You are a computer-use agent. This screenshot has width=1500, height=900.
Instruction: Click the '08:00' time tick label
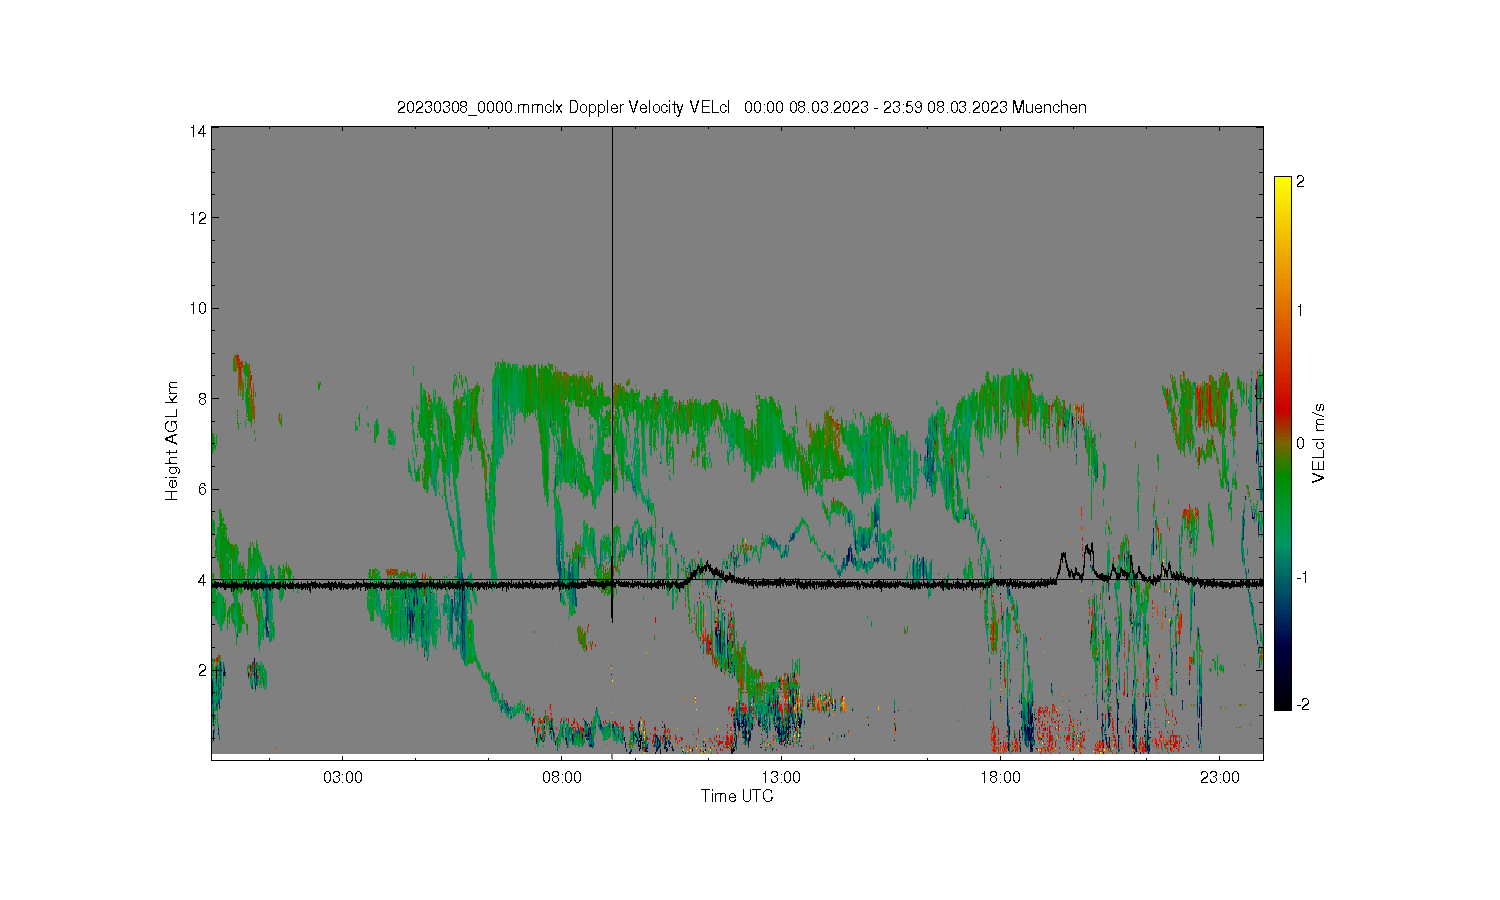562,777
